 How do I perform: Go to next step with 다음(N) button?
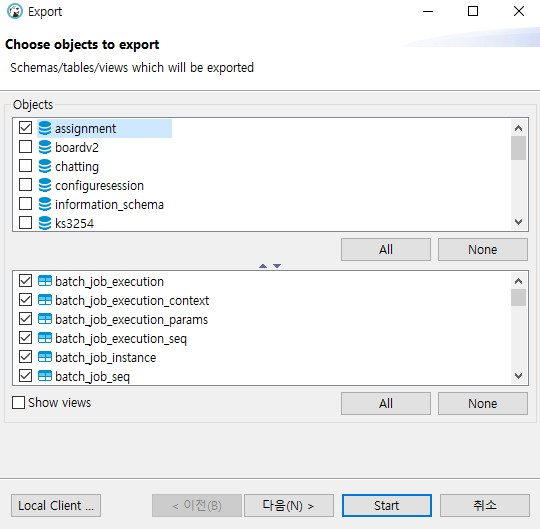[x=289, y=506]
